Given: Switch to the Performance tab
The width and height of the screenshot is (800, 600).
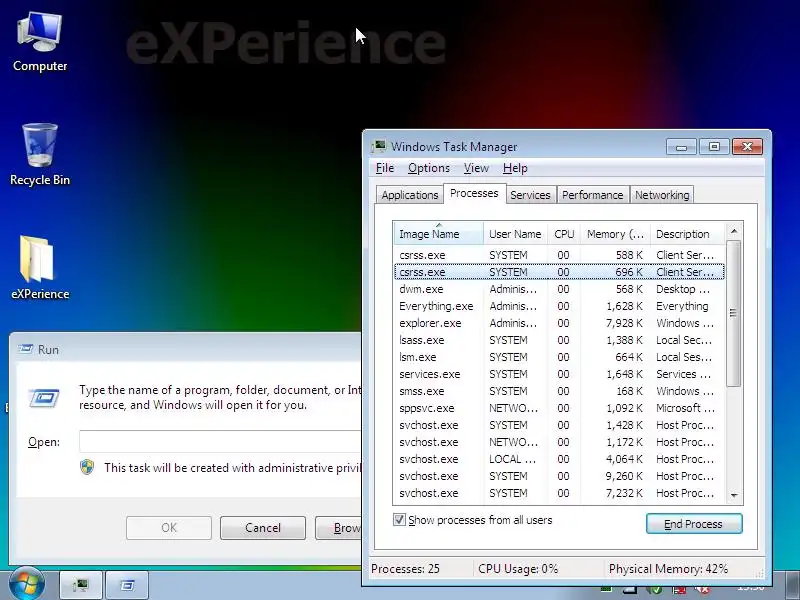Looking at the screenshot, I should (592, 195).
